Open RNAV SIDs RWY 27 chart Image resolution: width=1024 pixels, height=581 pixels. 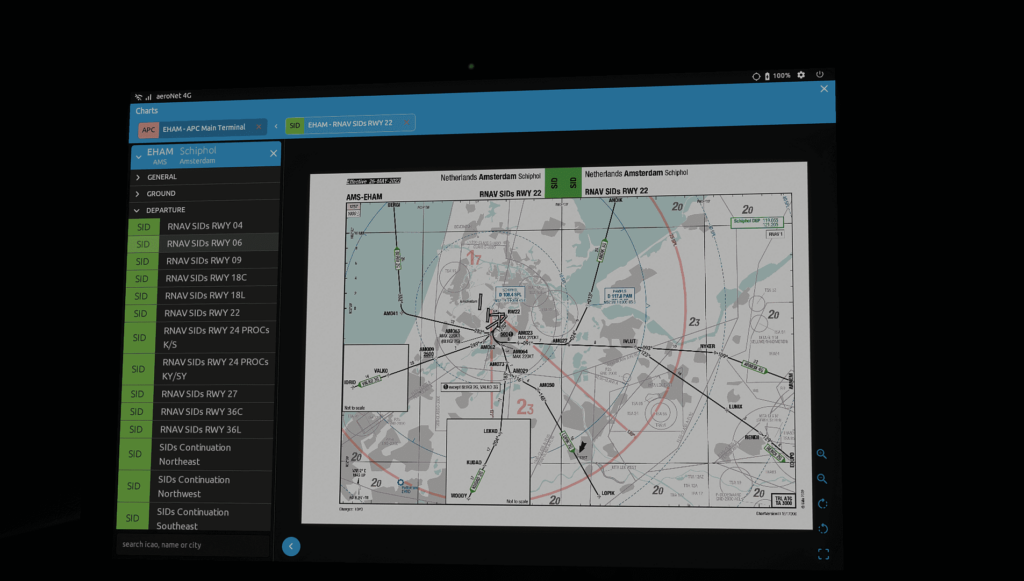click(x=197, y=394)
